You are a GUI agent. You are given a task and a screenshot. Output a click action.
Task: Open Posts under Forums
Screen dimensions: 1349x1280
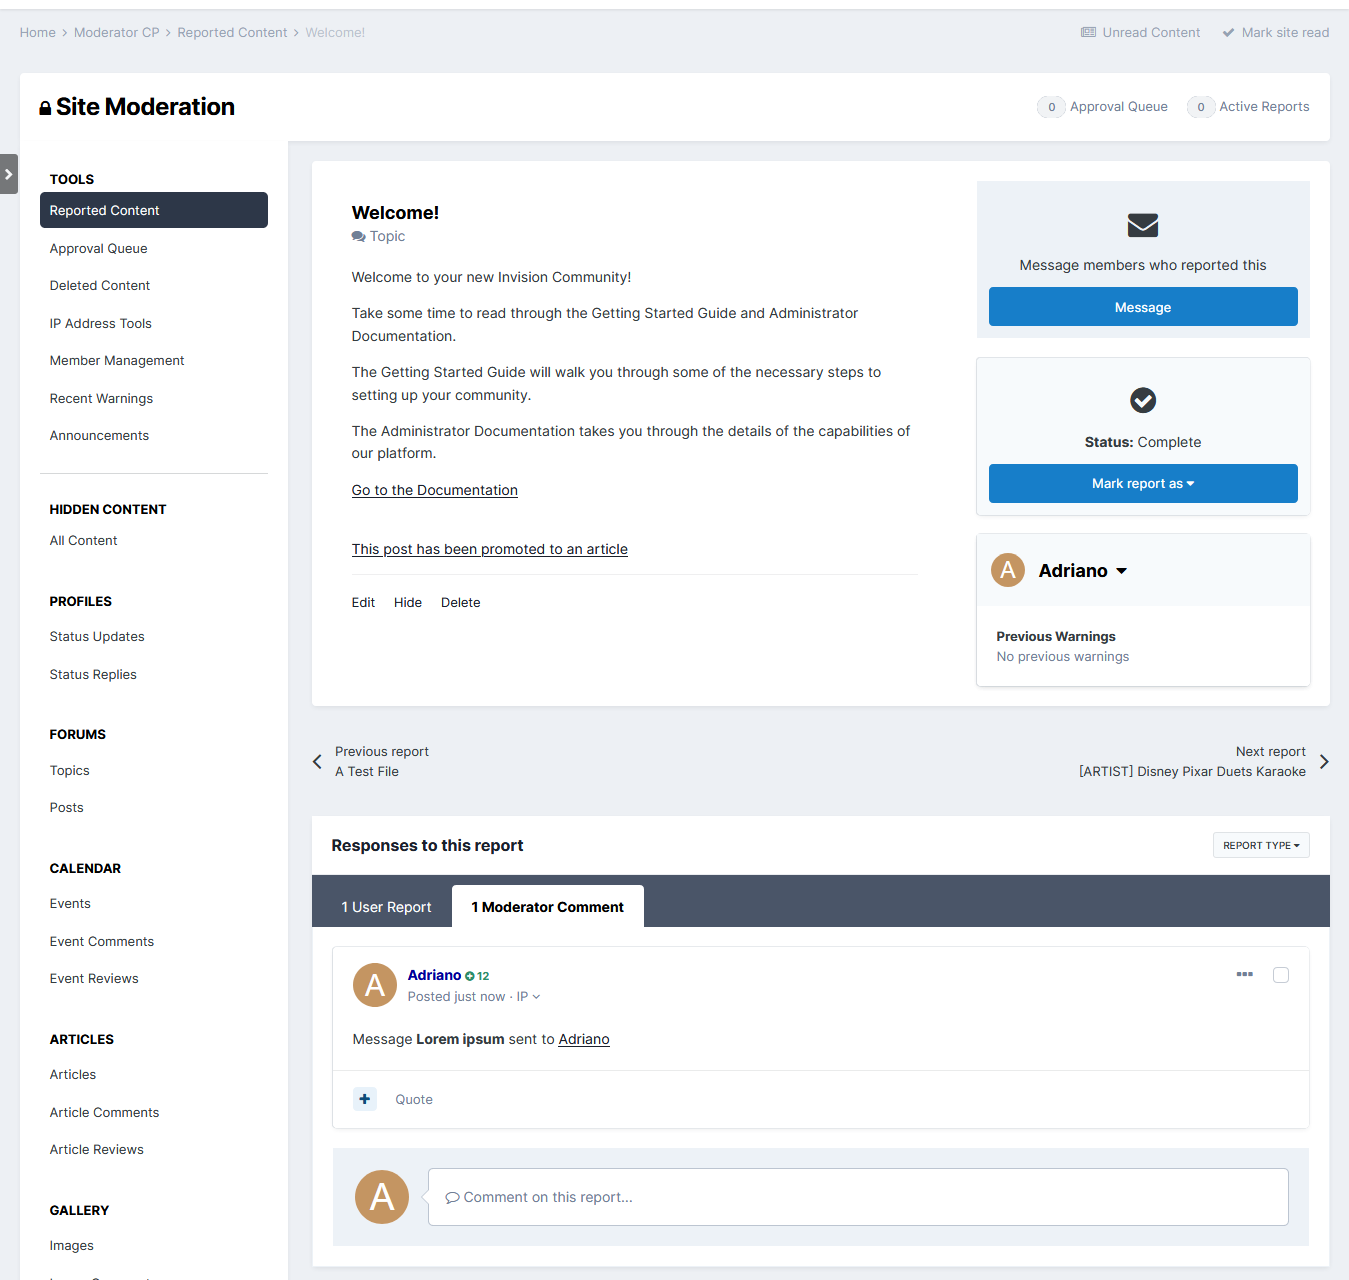point(67,808)
